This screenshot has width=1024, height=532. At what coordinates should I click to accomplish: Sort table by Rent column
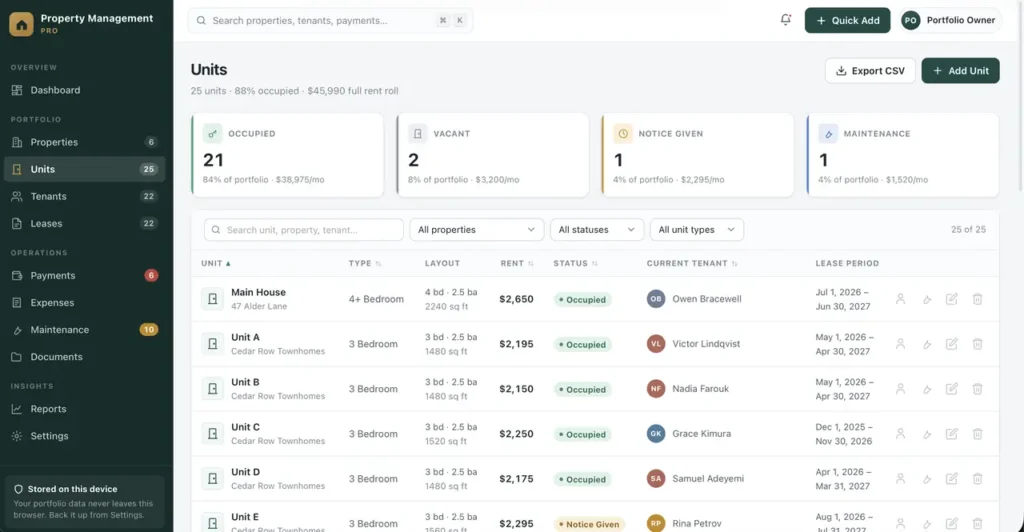tap(517, 264)
